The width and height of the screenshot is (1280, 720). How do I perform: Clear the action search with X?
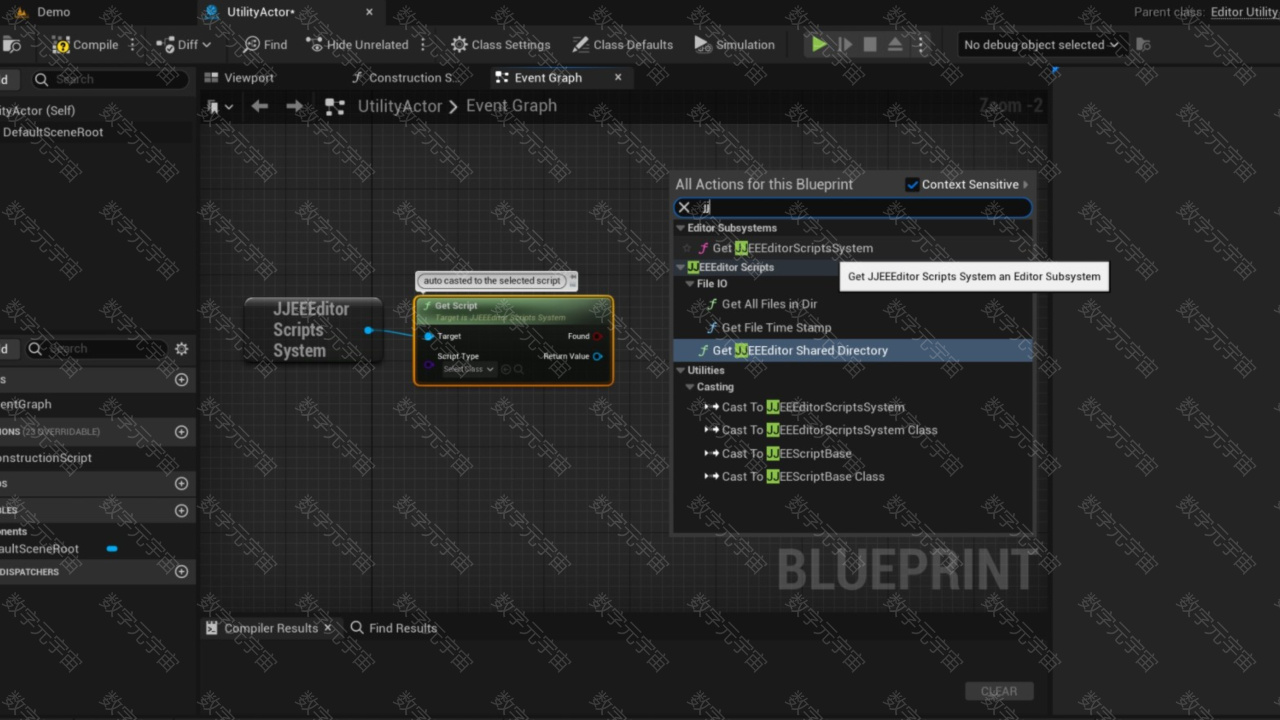(684, 208)
